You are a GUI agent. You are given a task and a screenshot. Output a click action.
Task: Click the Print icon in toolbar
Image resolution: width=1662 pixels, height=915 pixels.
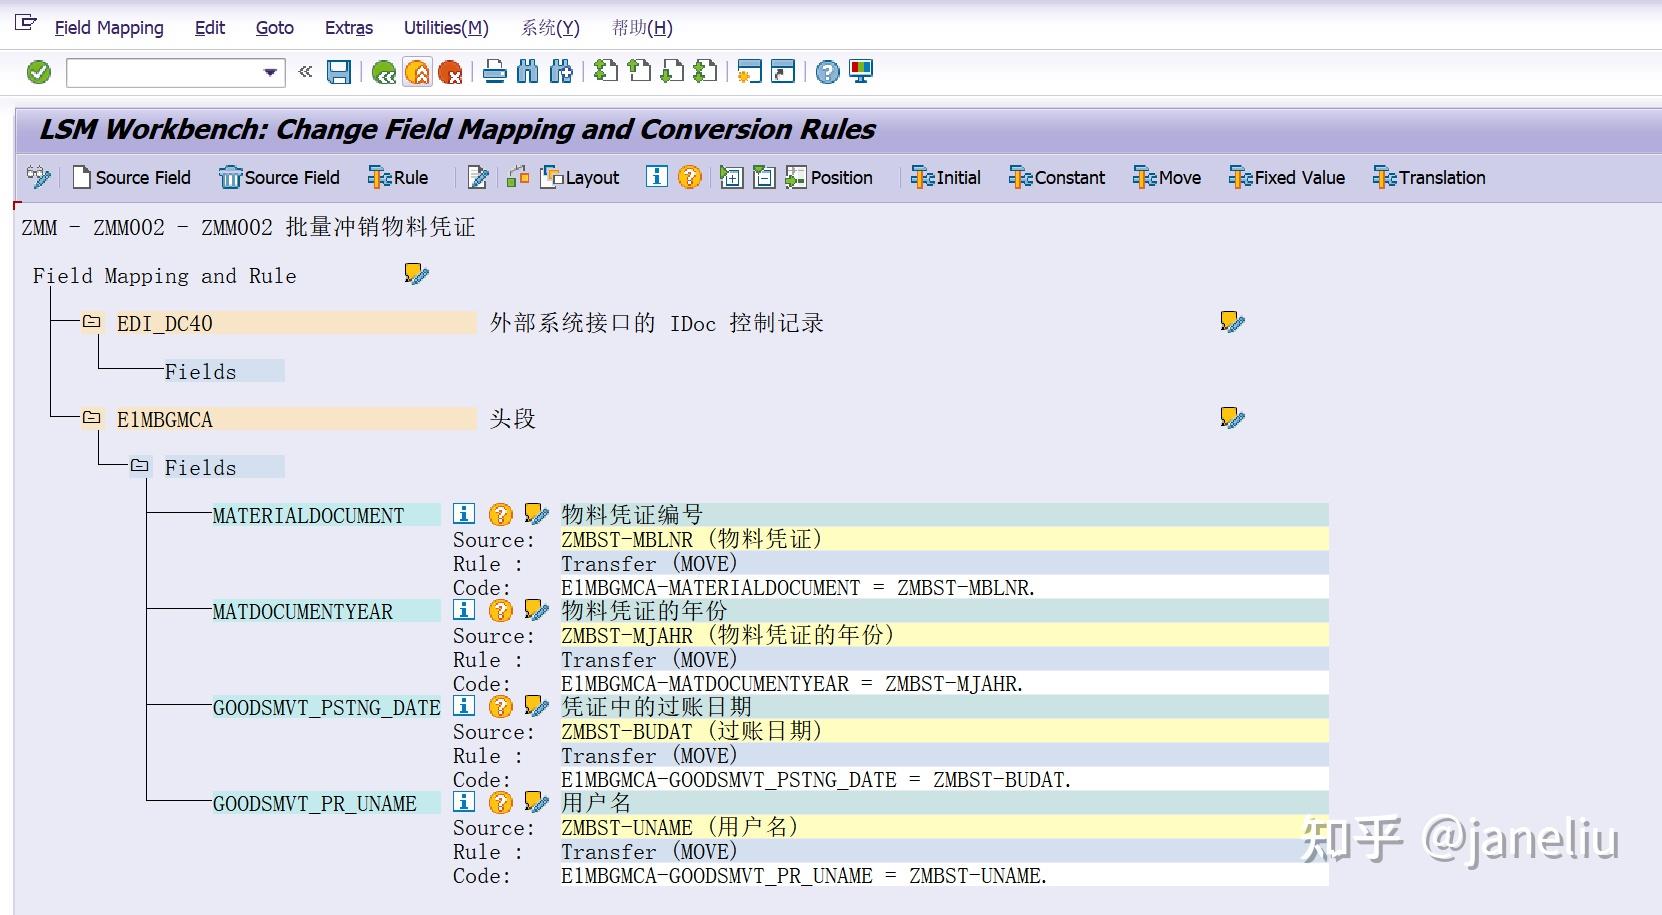point(494,72)
